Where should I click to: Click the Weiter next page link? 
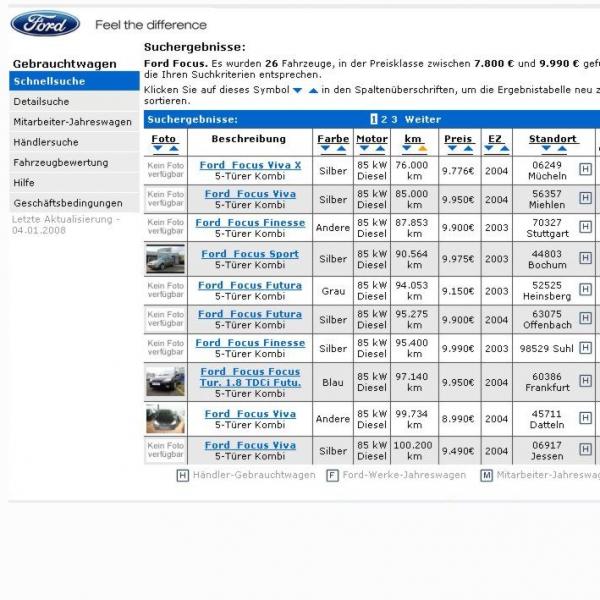pyautogui.click(x=422, y=119)
